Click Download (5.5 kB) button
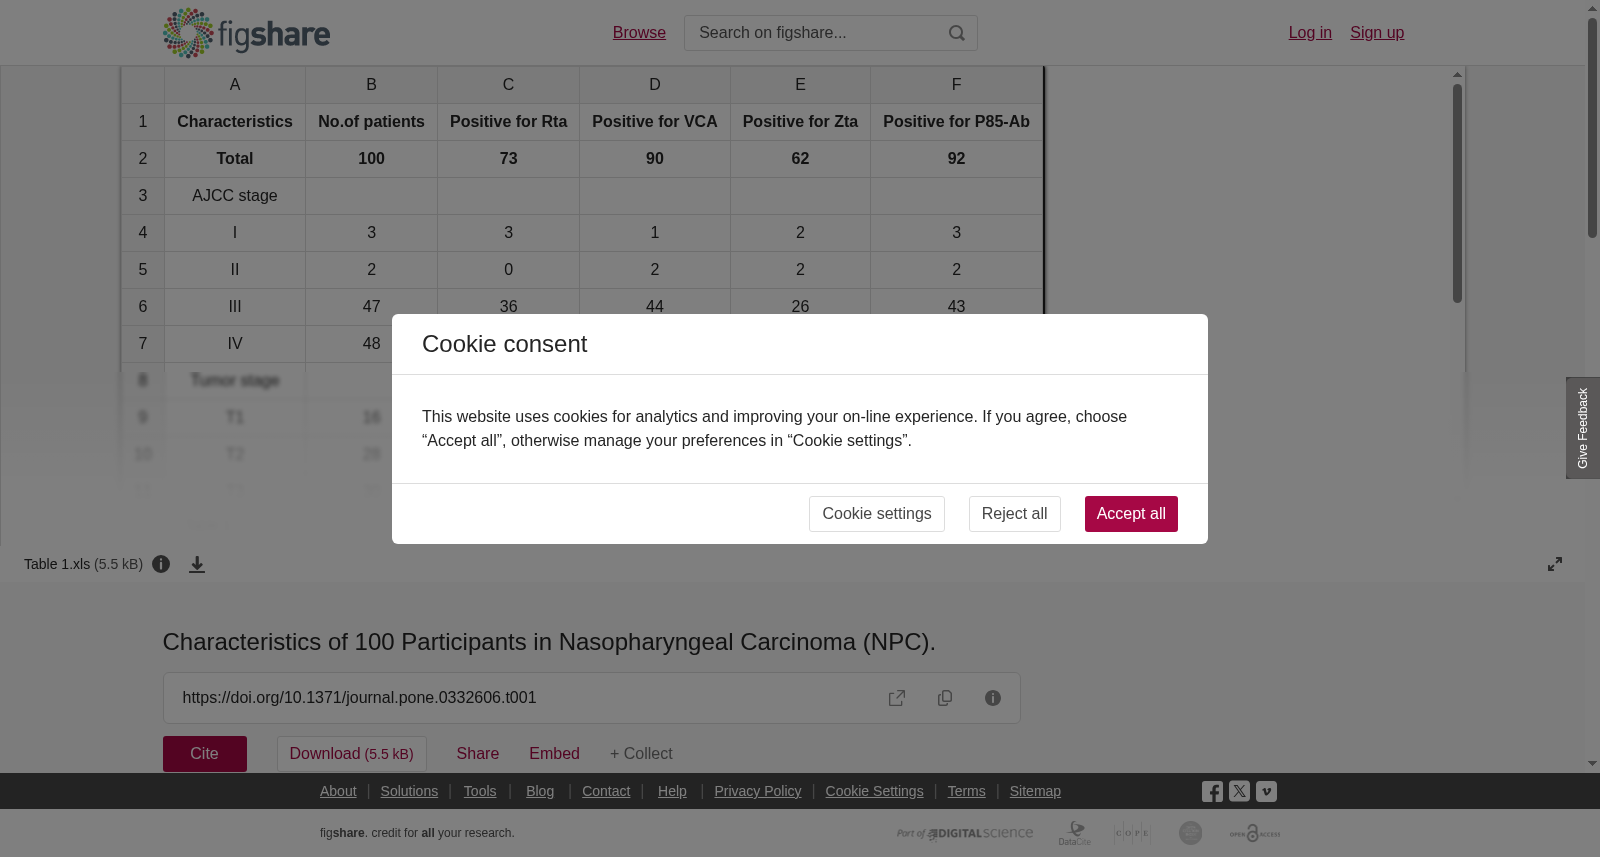Image resolution: width=1600 pixels, height=857 pixels. 352,754
